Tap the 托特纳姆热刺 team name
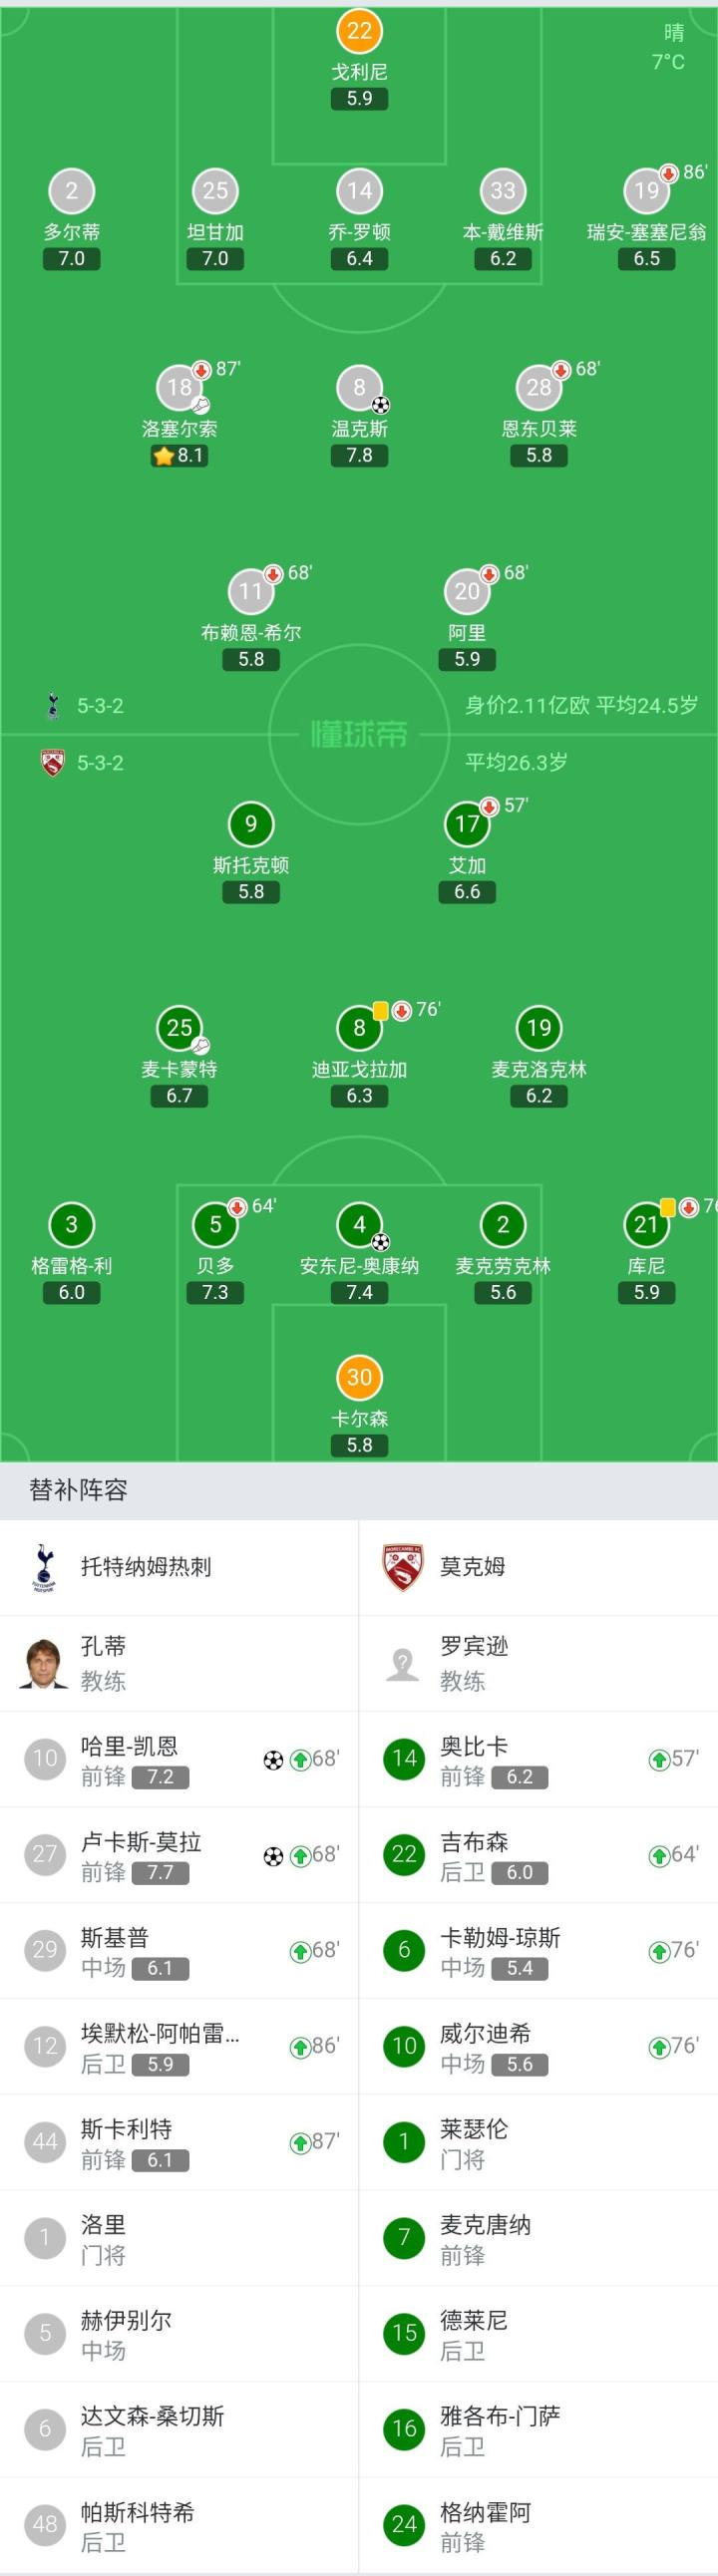This screenshot has height=2576, width=718. (146, 1567)
